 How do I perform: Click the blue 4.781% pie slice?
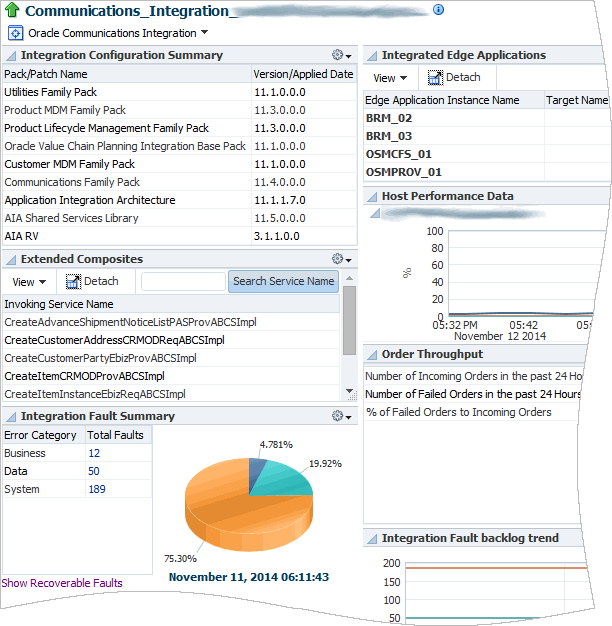click(x=255, y=471)
